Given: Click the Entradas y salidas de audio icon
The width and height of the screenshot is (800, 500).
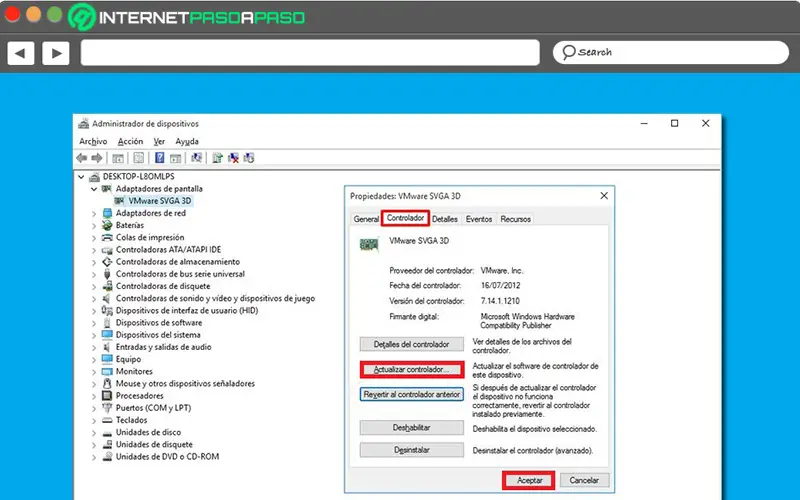Looking at the screenshot, I should pyautogui.click(x=107, y=347).
